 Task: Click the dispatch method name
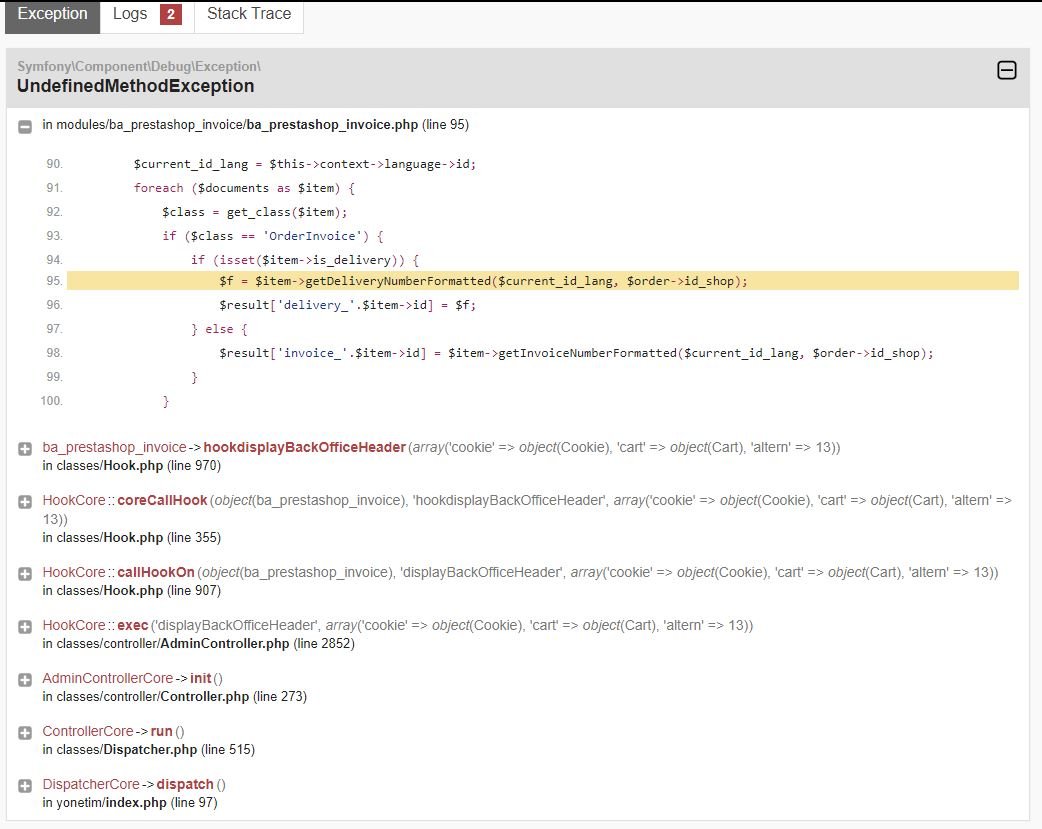tap(185, 784)
